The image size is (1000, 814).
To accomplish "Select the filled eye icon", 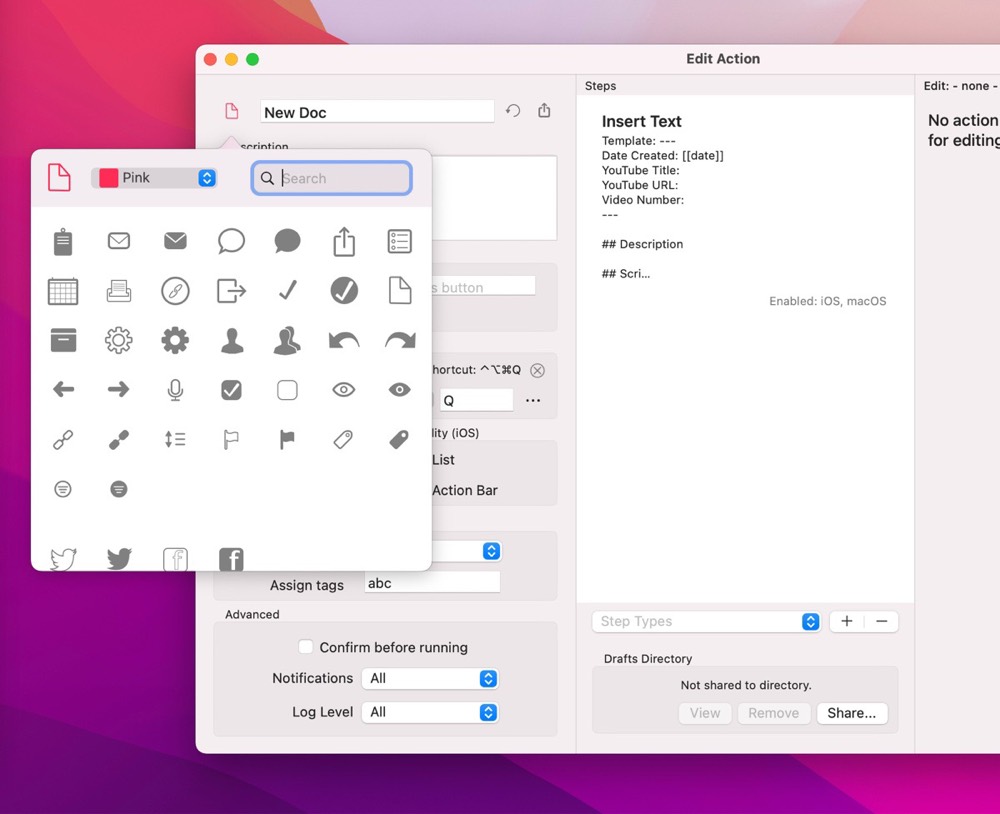I will (400, 389).
